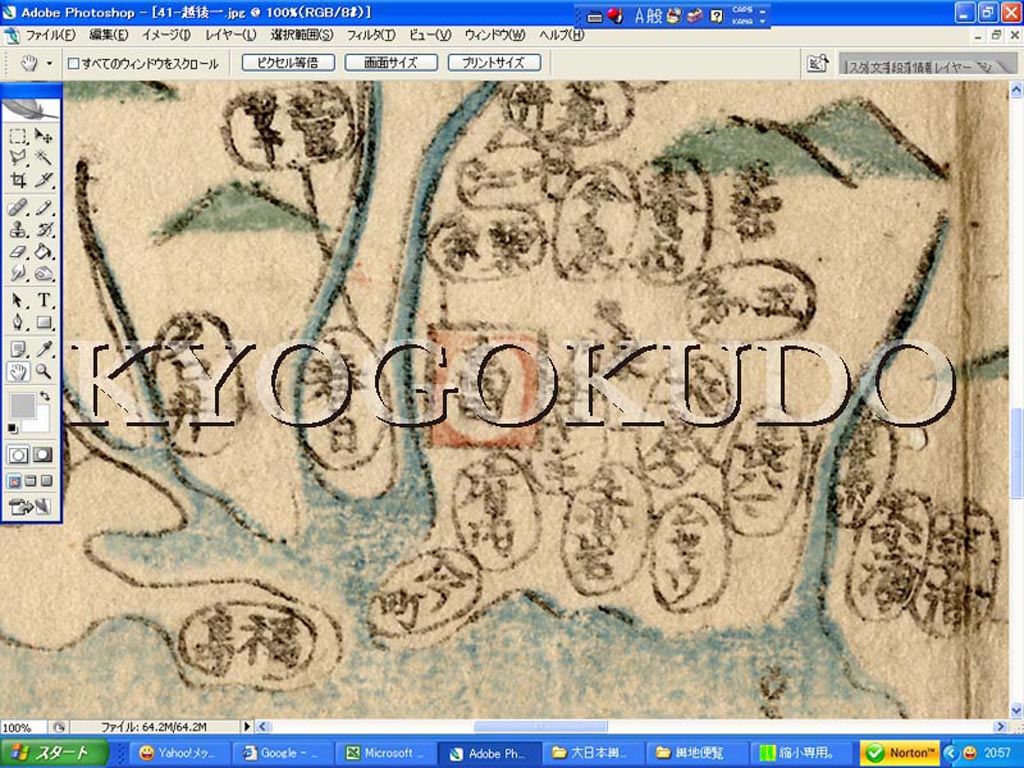The height and width of the screenshot is (768, 1024).
Task: Open Adobe Online via the feather image
Action: (x=31, y=109)
